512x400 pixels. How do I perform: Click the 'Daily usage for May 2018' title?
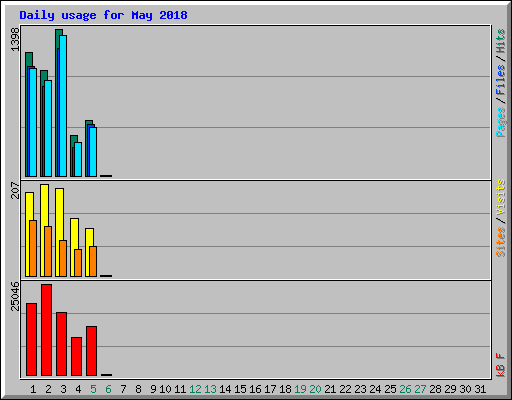[x=103, y=15]
